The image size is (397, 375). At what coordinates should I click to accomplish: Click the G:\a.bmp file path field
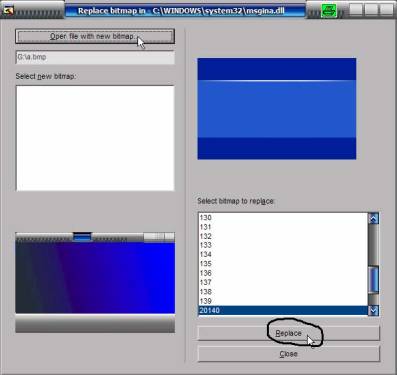click(x=95, y=57)
